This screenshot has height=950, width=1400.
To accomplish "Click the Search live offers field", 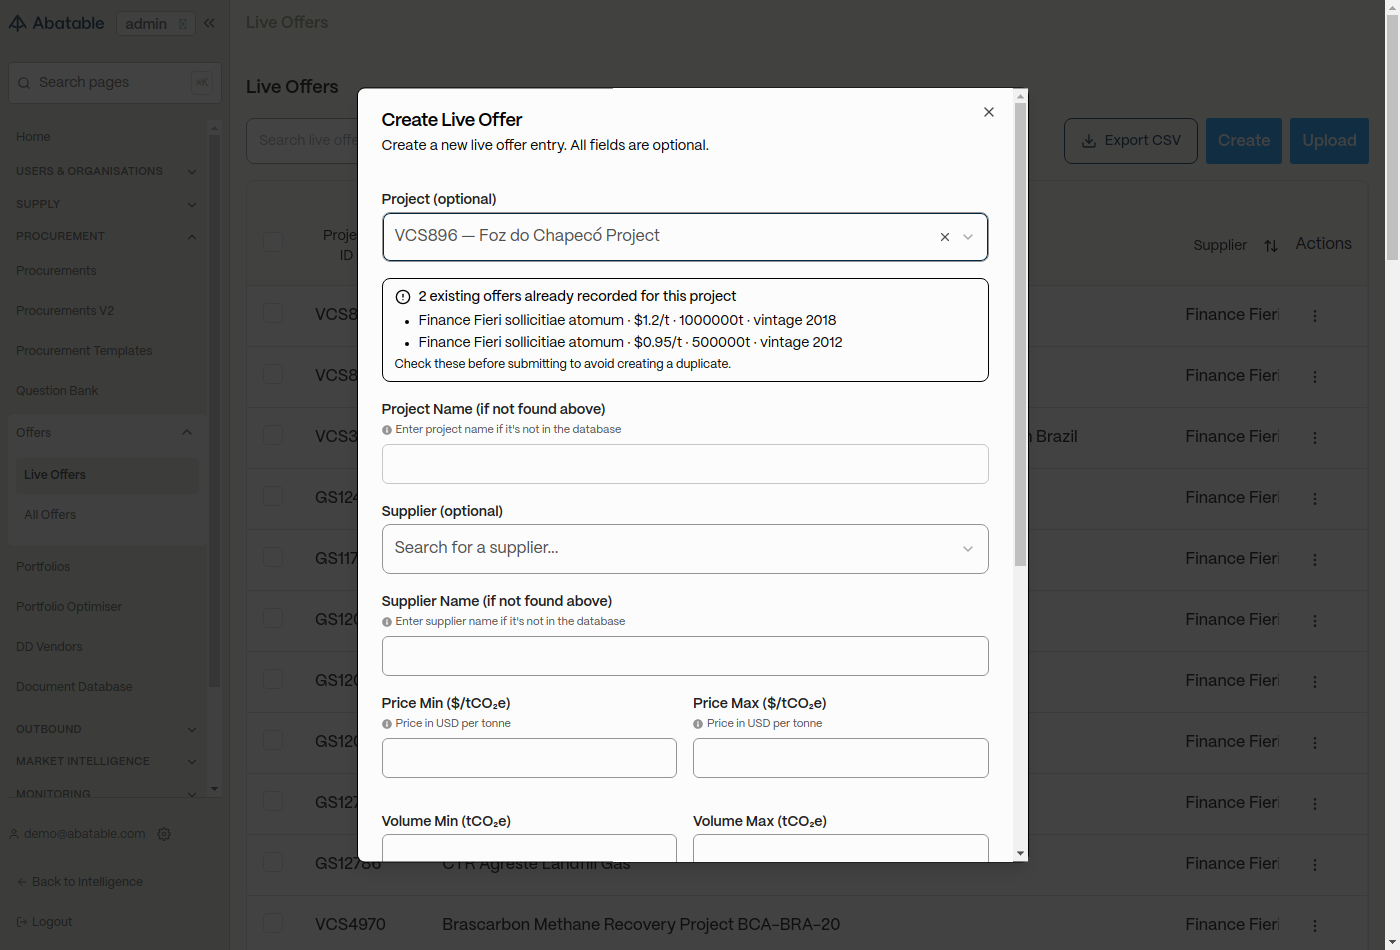I will (x=303, y=140).
